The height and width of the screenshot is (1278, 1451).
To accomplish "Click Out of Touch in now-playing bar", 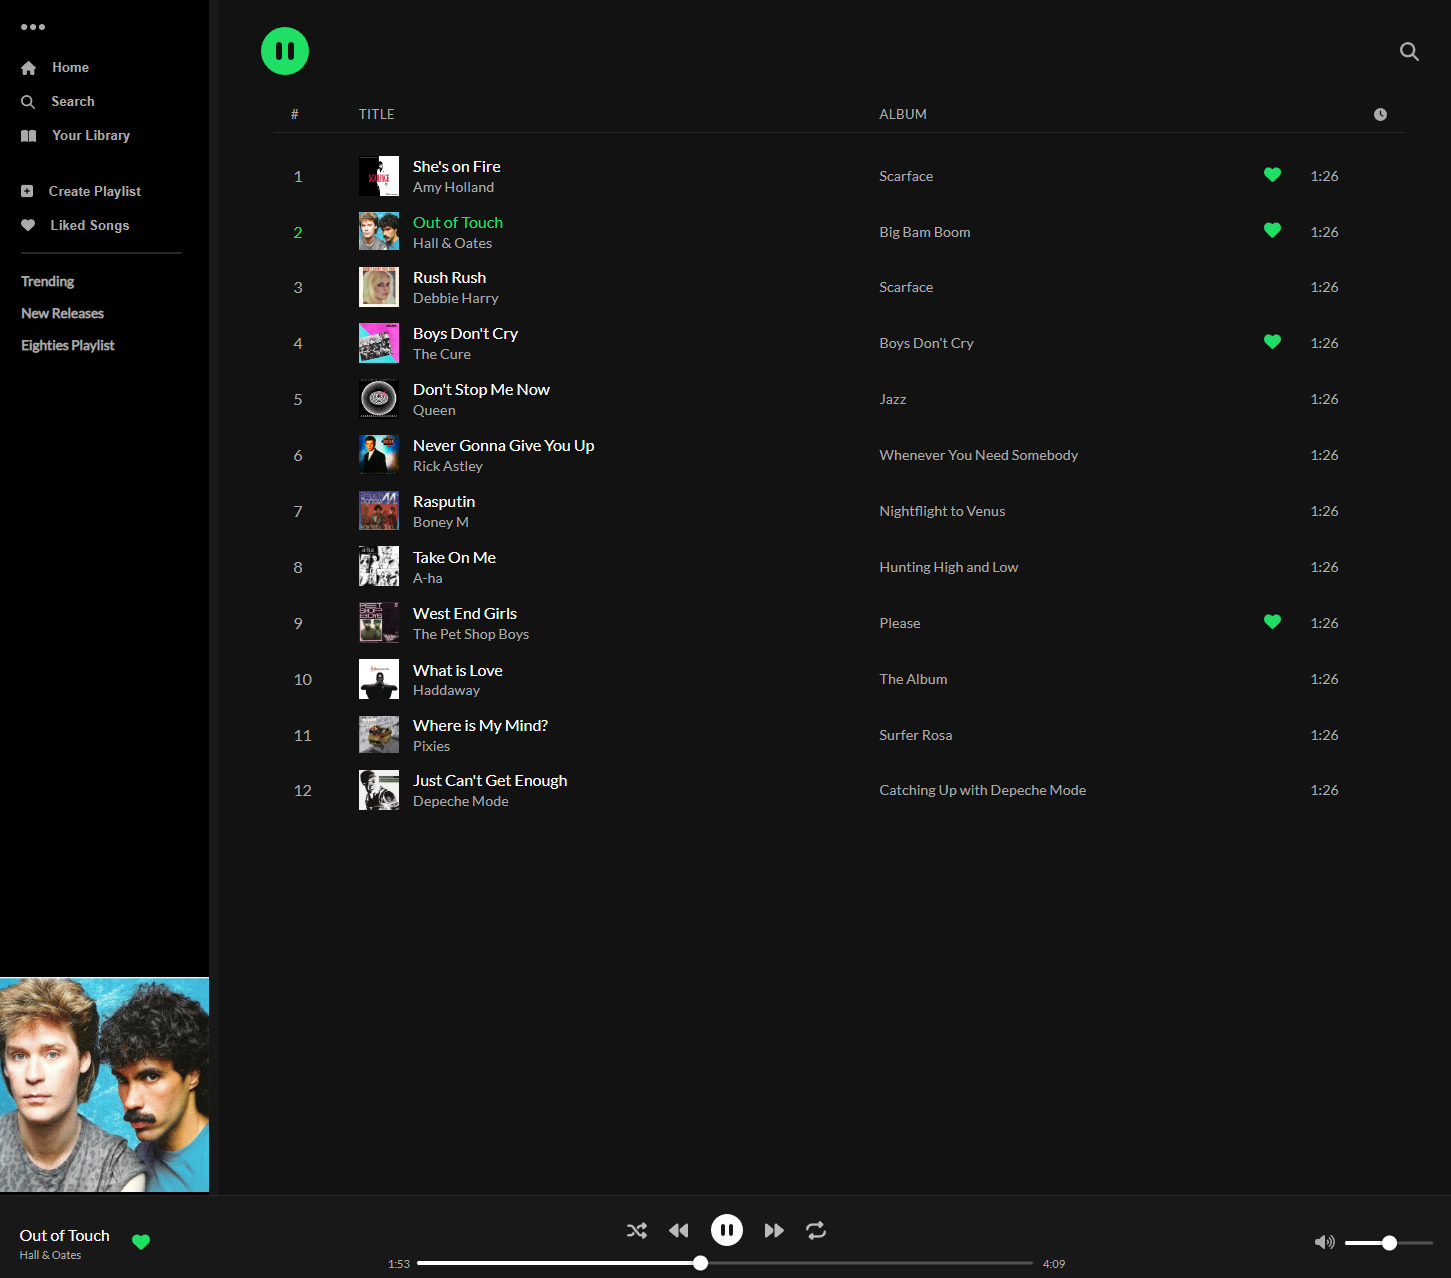I will (64, 1236).
